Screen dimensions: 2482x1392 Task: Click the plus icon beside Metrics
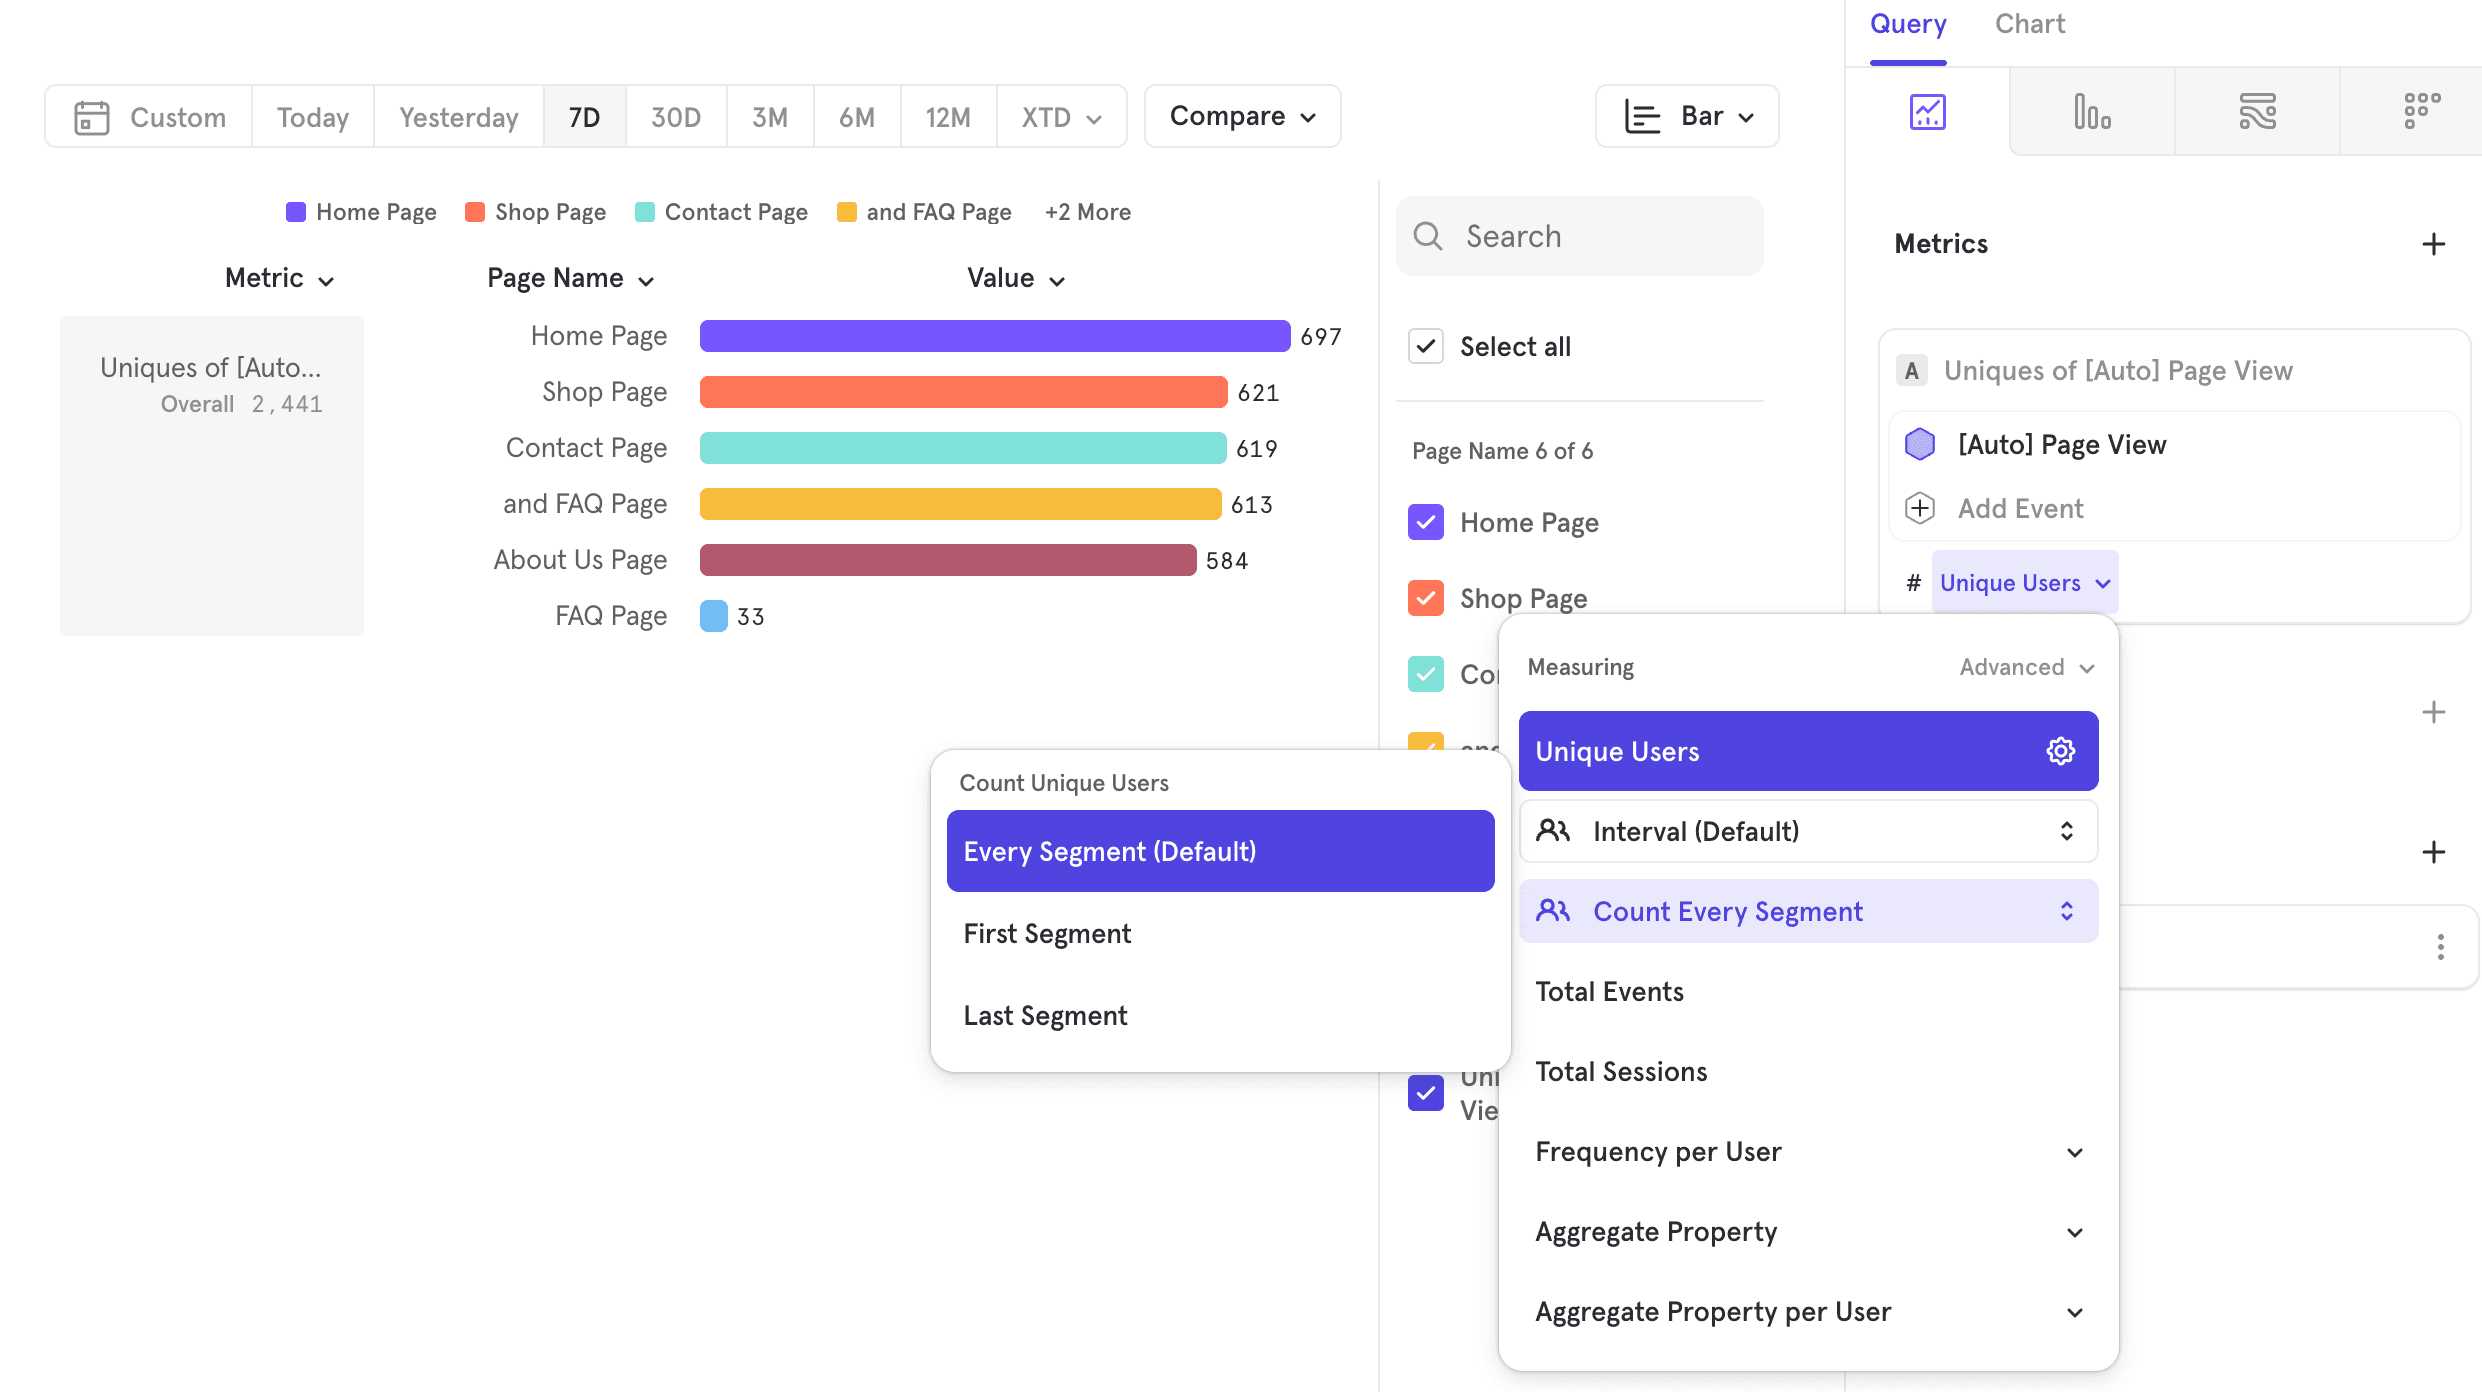pyautogui.click(x=2433, y=244)
